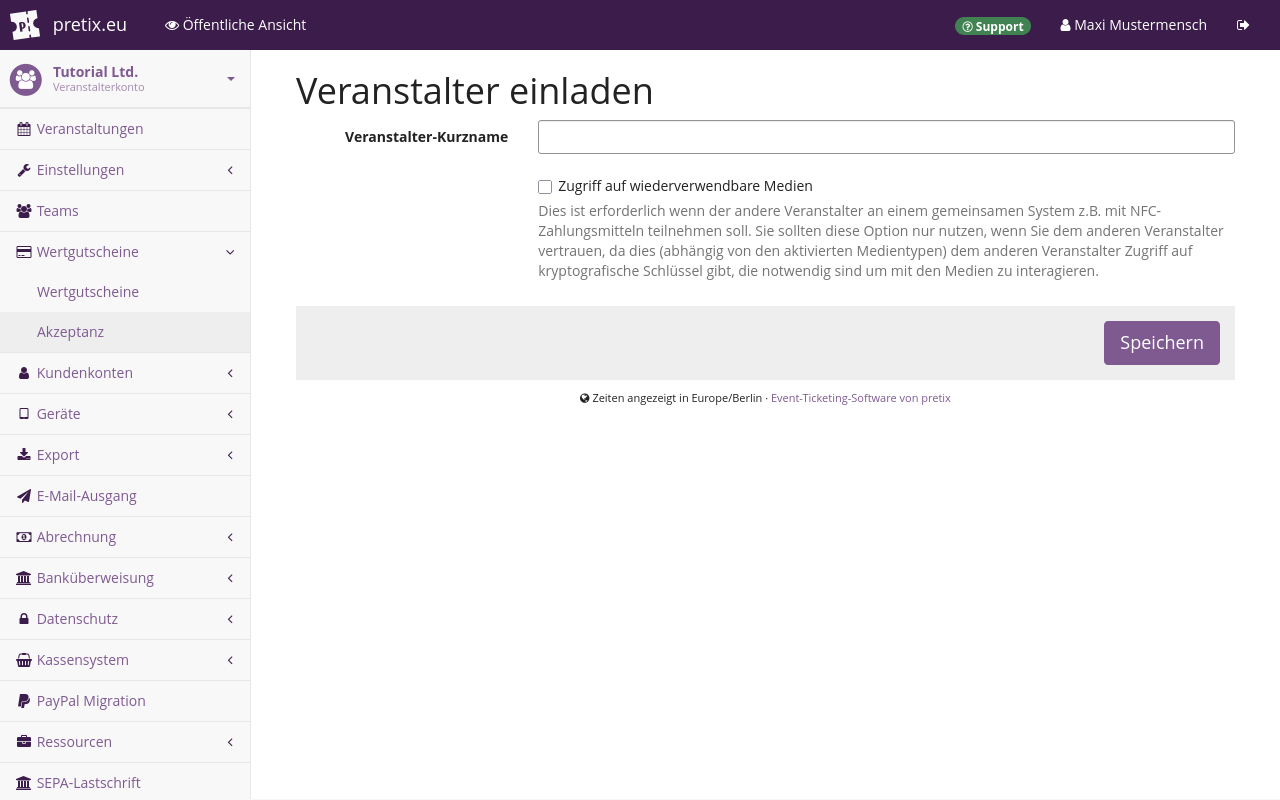This screenshot has height=800, width=1280.
Task: Open the Maxi Mustermensch user link
Action: [1133, 25]
